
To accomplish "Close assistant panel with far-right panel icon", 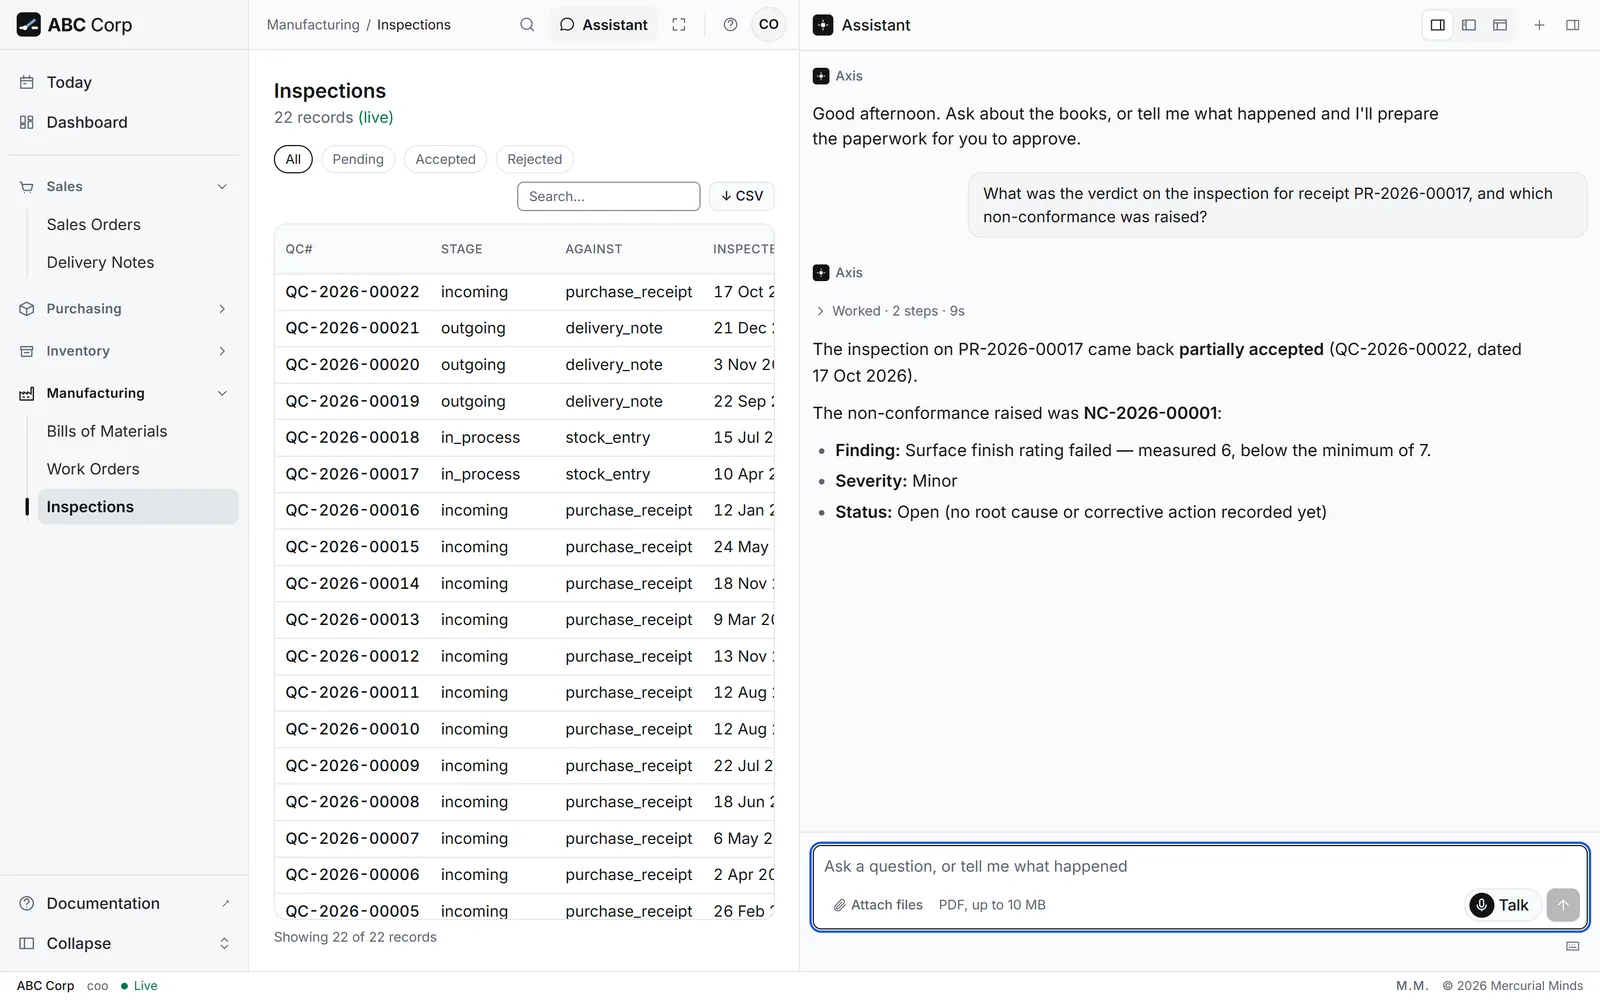I will [x=1572, y=25].
